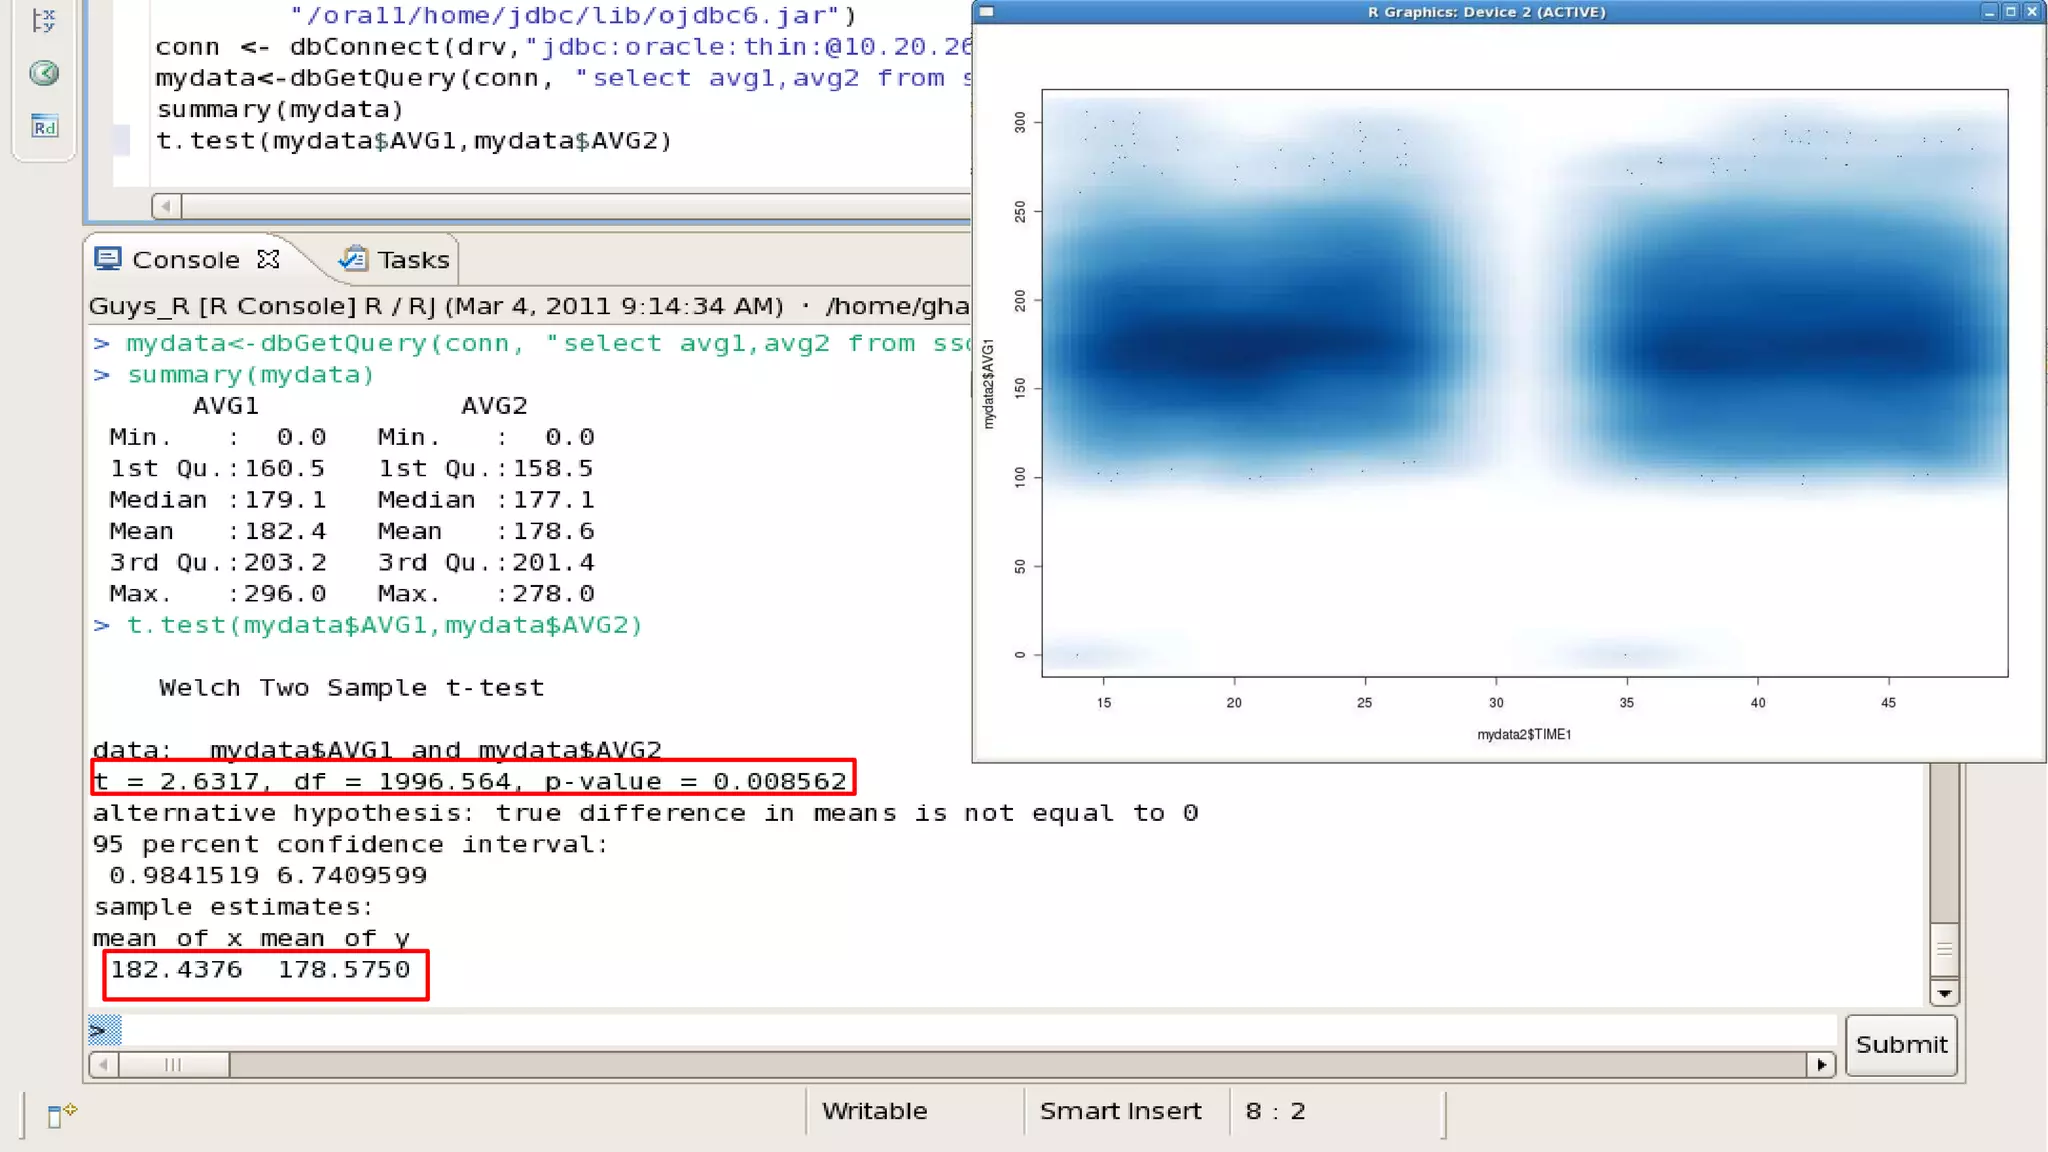Image resolution: width=2048 pixels, height=1152 pixels.
Task: Click console horizontal scrollbar left arrow
Action: click(x=103, y=1065)
